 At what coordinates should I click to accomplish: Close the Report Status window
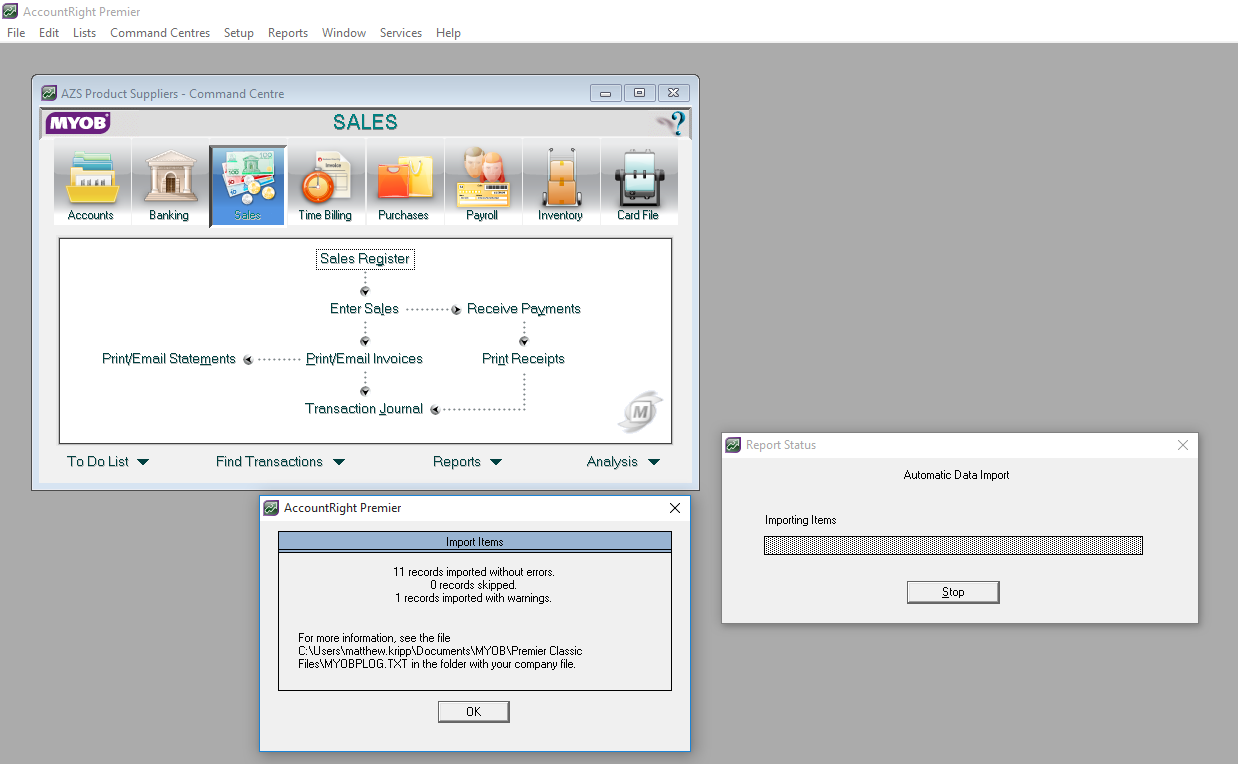click(x=1183, y=445)
